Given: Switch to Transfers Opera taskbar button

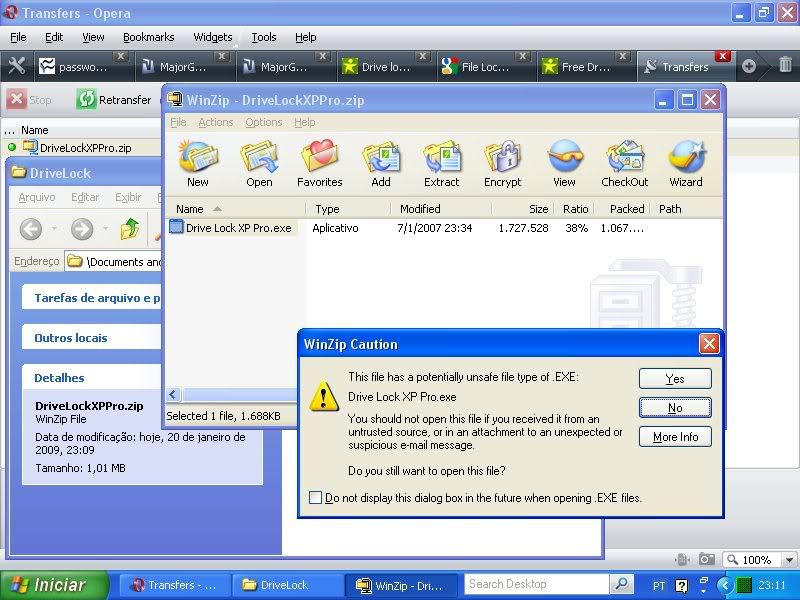Looking at the screenshot, I should (x=173, y=585).
